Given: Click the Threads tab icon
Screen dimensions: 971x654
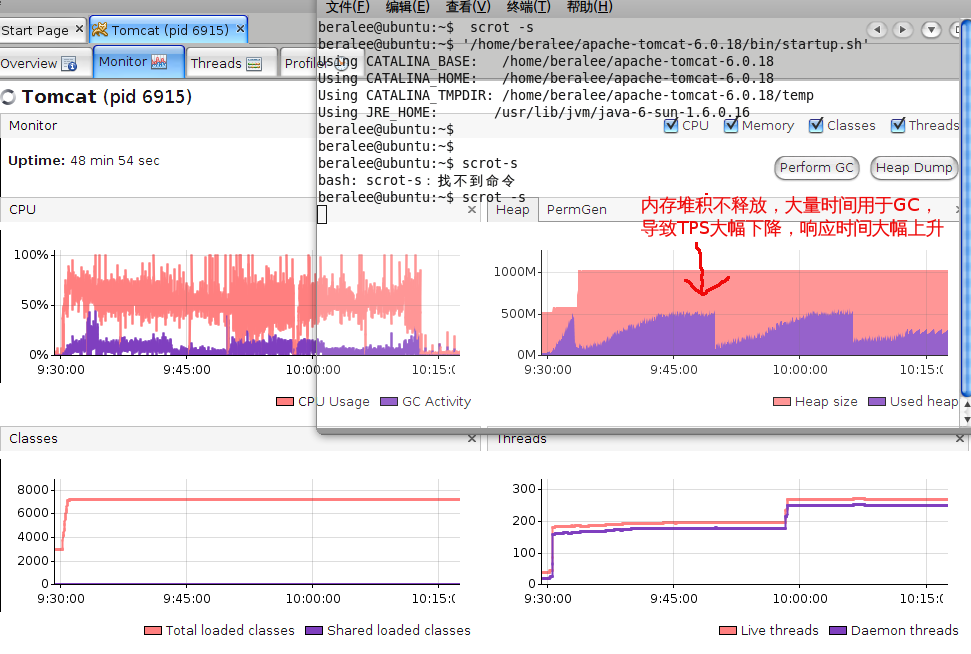Looking at the screenshot, I should (x=254, y=64).
